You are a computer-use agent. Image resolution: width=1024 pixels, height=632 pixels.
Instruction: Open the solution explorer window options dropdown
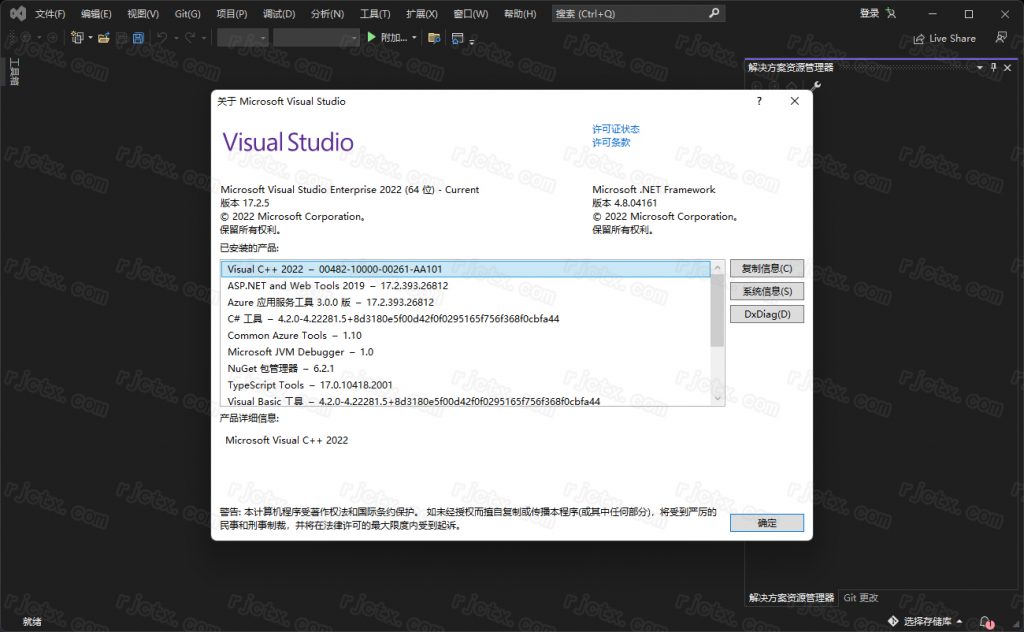[979, 67]
